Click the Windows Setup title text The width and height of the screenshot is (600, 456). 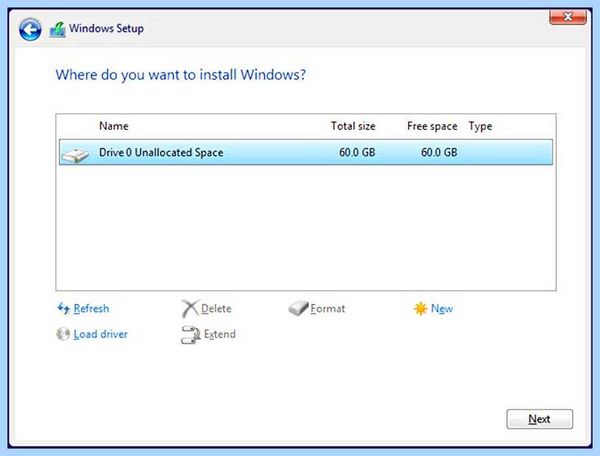[x=106, y=28]
